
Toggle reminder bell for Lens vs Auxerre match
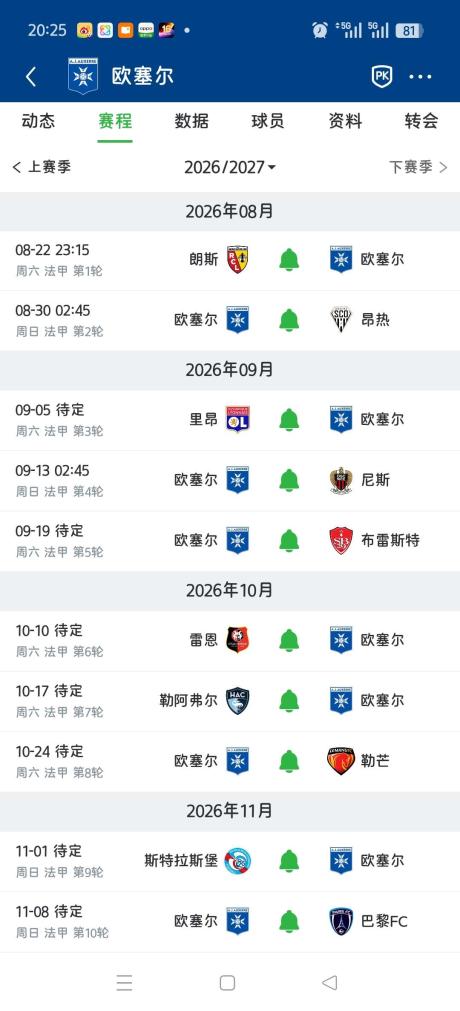tap(289, 260)
